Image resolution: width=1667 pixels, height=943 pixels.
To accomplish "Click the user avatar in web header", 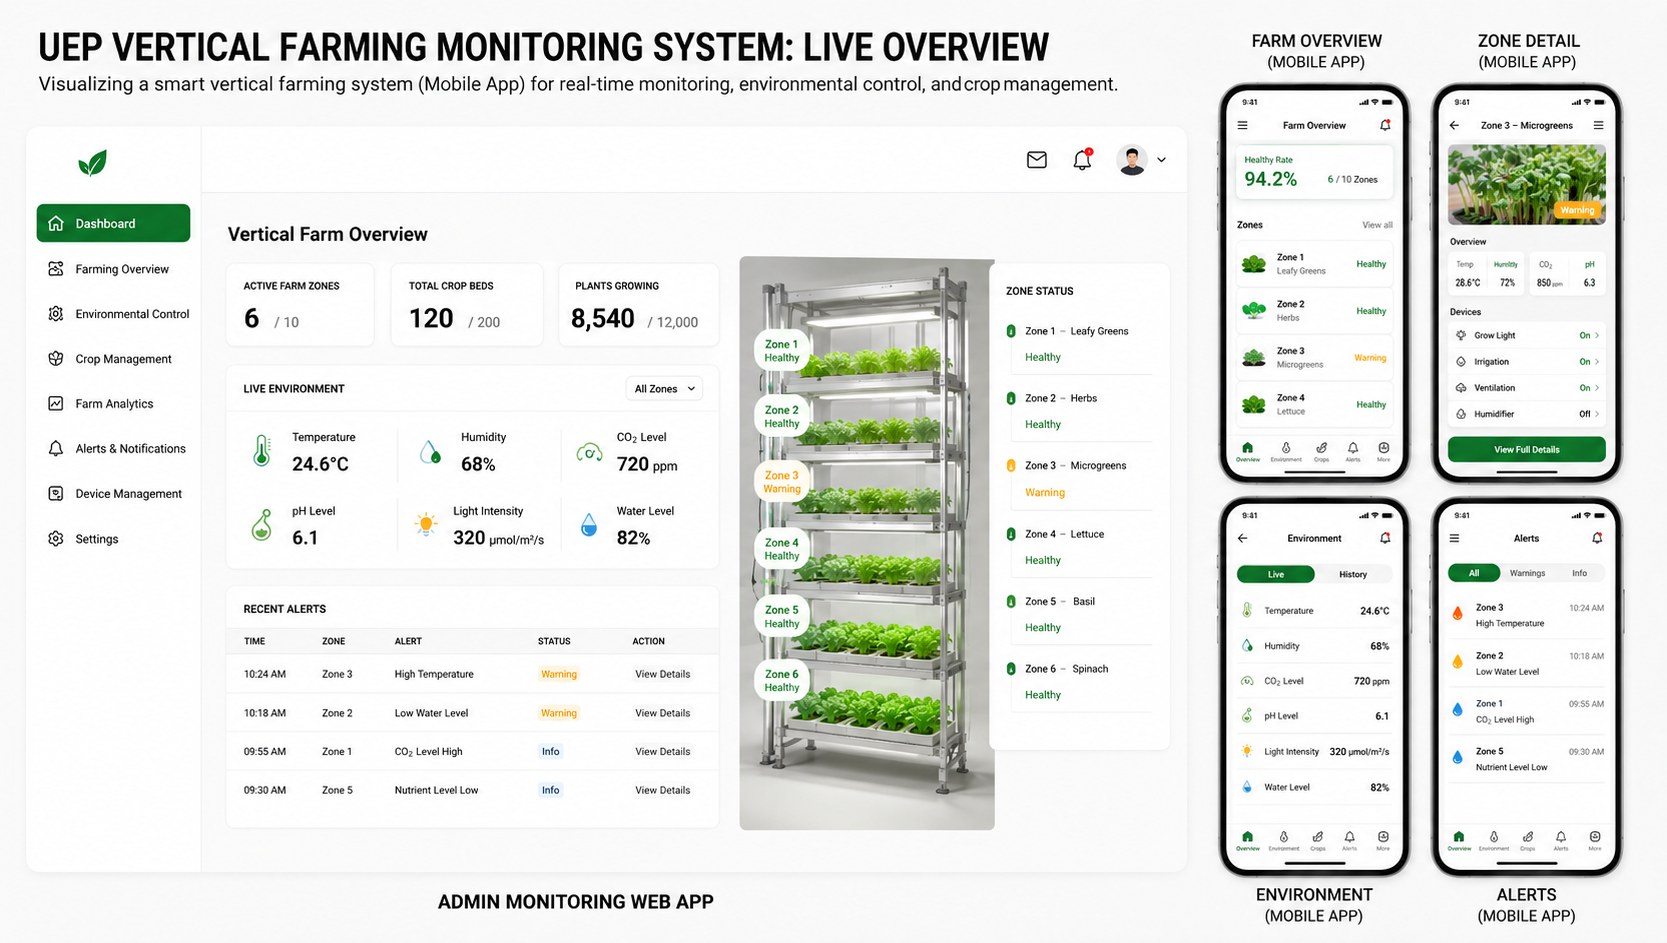I will (x=1132, y=160).
